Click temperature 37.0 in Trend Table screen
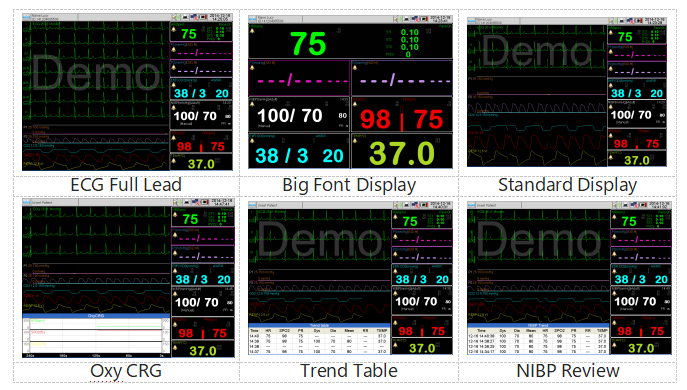Image resolution: width=687 pixels, height=390 pixels. click(422, 348)
